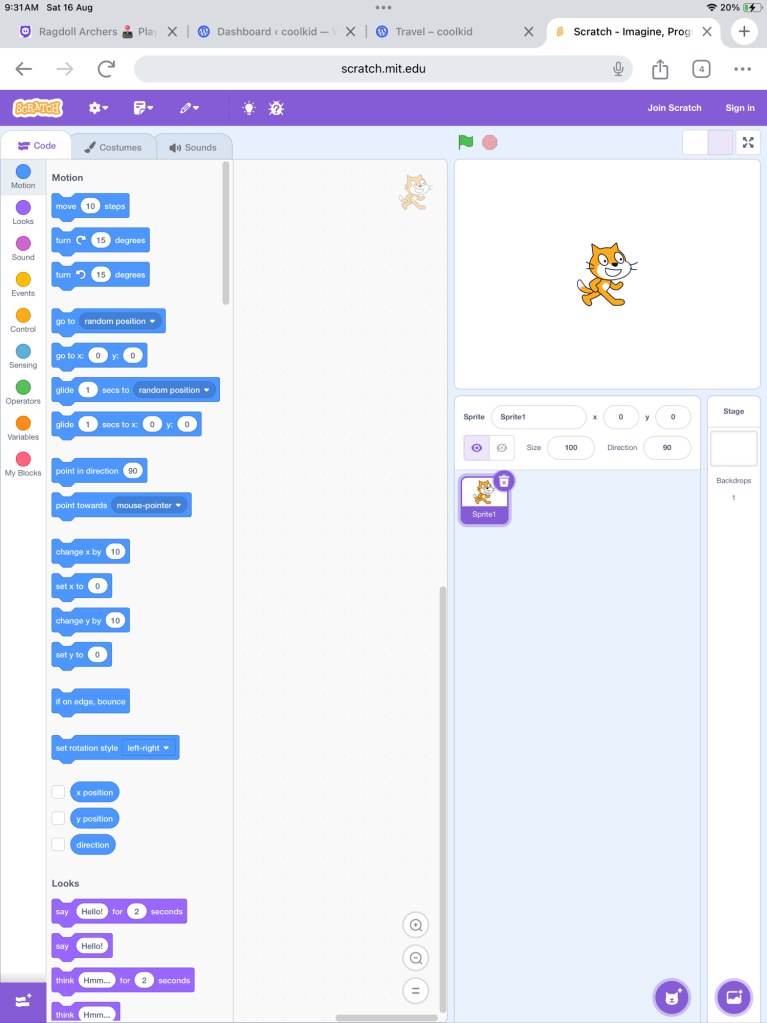767x1023 pixels.
Task: Hide the sprite using crossed-eye toggle
Action: coord(502,447)
